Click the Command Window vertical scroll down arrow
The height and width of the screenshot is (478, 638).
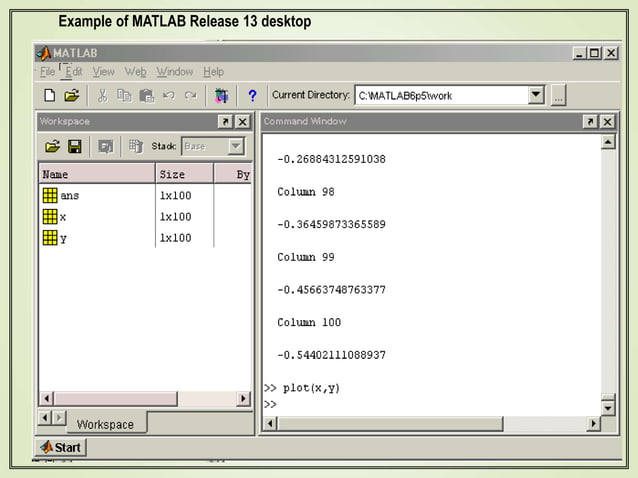click(608, 408)
